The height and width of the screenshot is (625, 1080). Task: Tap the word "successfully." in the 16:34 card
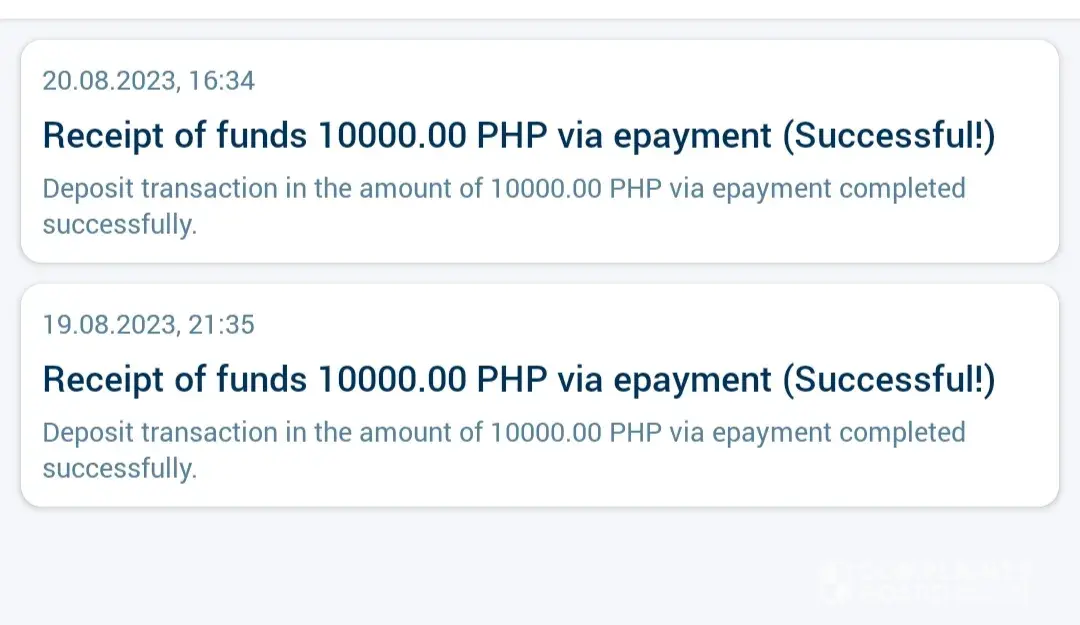click(x=120, y=225)
